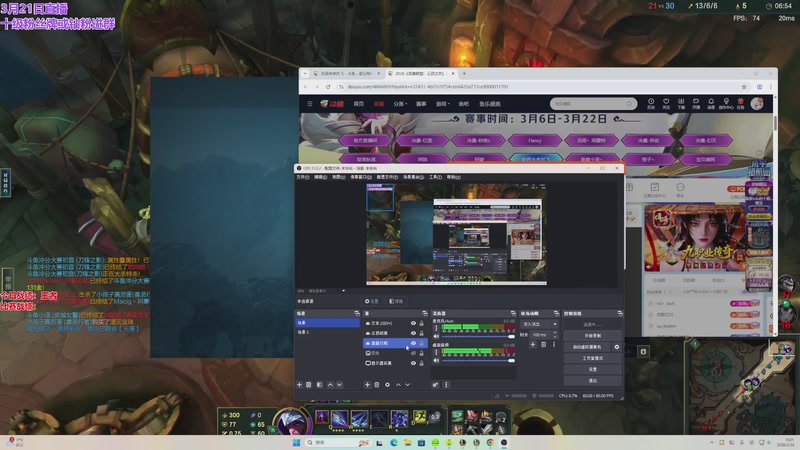
Task: Open OBS Edit menu
Action: (x=320, y=177)
